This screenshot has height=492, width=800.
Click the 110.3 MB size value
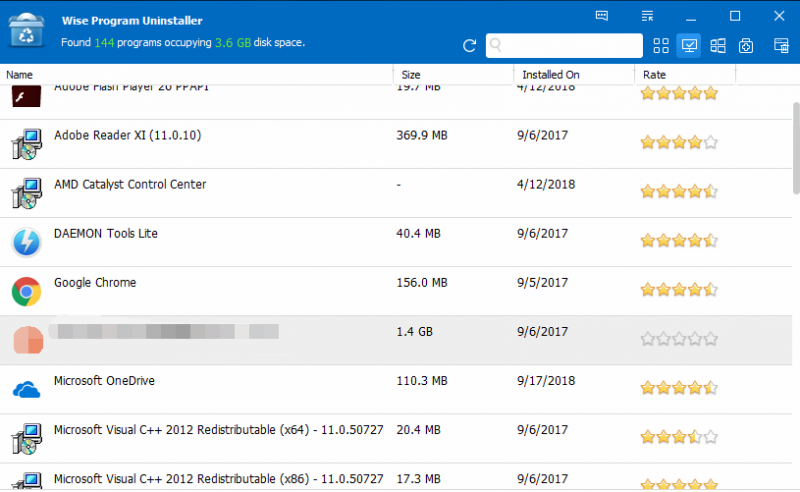(x=422, y=381)
